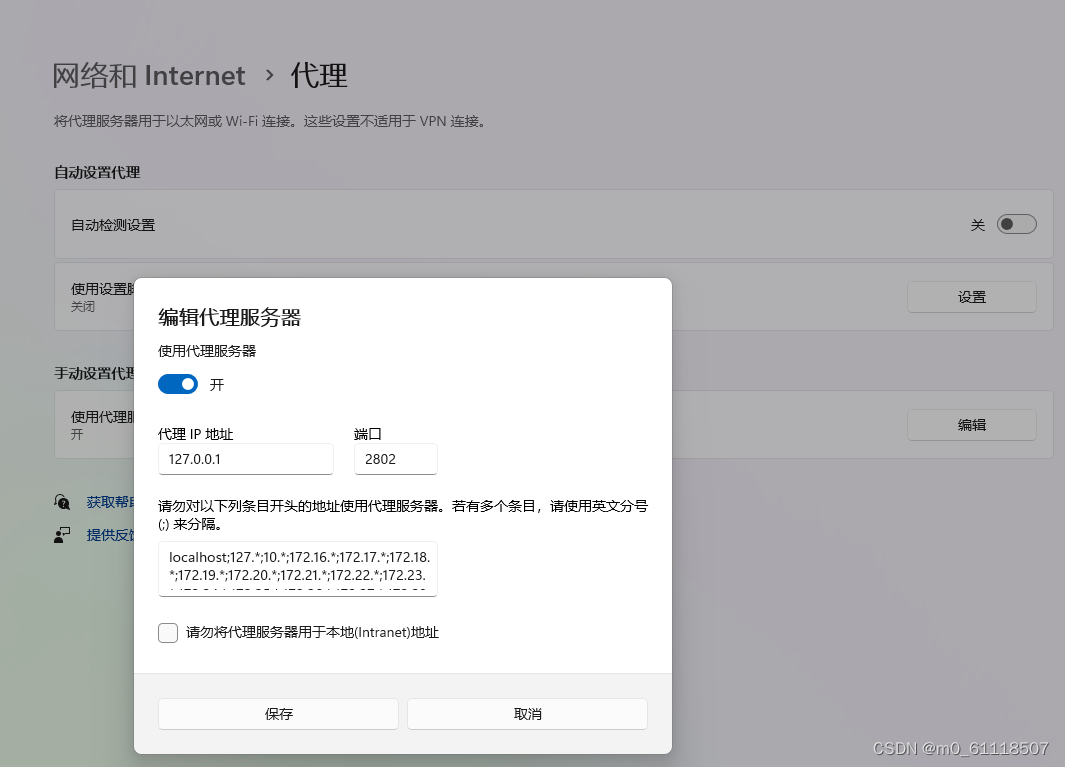Click the 端口 field showing 2802
1065x767 pixels.
point(395,459)
